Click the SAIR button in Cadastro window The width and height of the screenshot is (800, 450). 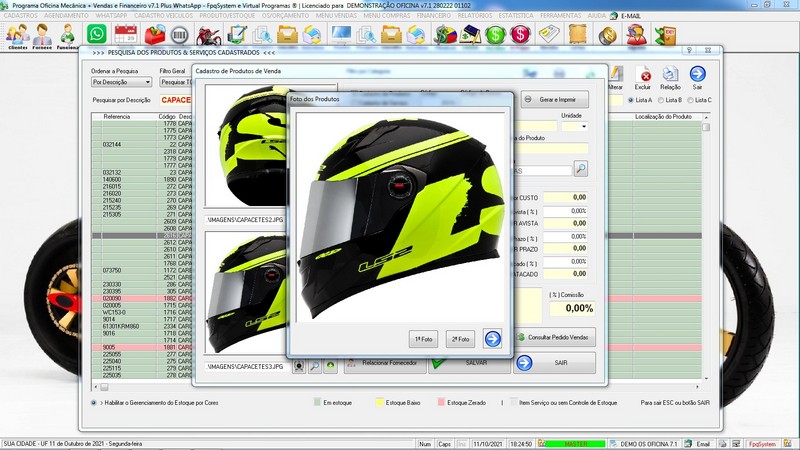pyautogui.click(x=555, y=363)
